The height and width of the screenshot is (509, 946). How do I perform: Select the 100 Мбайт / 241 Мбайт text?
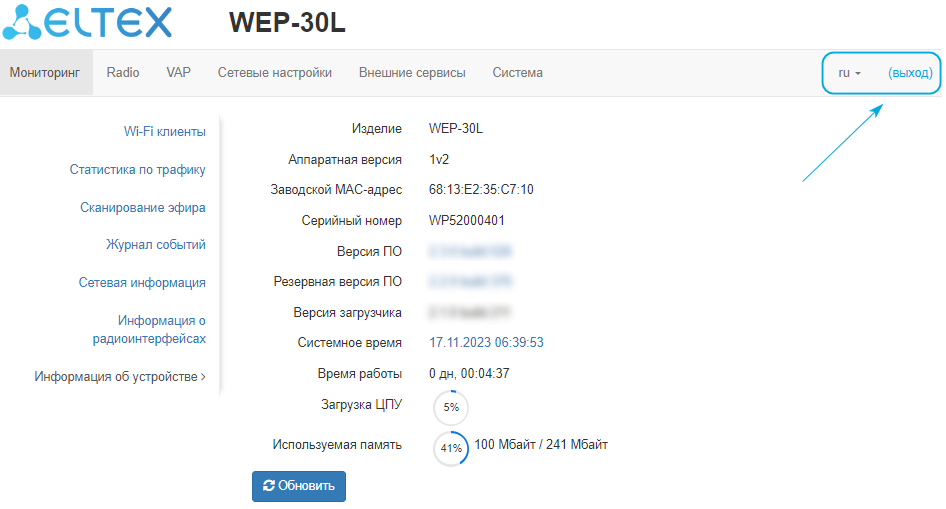[541, 444]
